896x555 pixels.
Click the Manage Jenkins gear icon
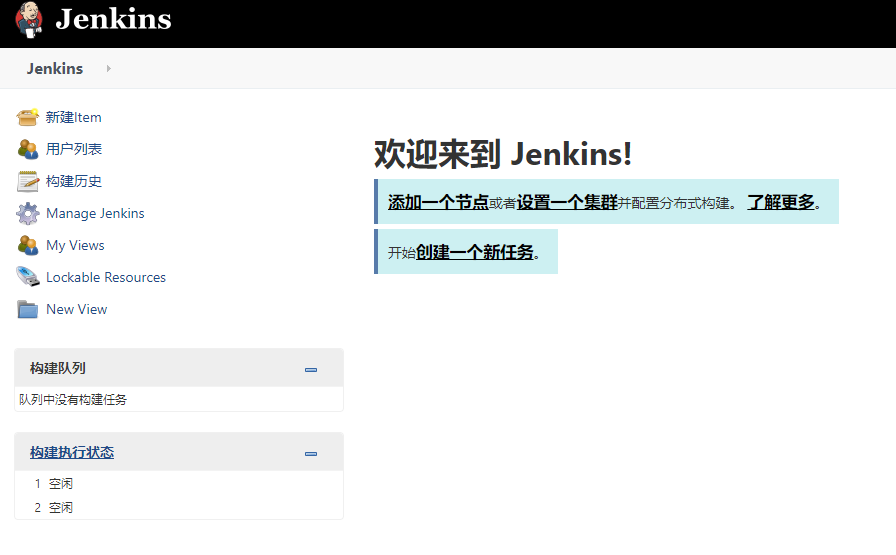click(x=27, y=213)
